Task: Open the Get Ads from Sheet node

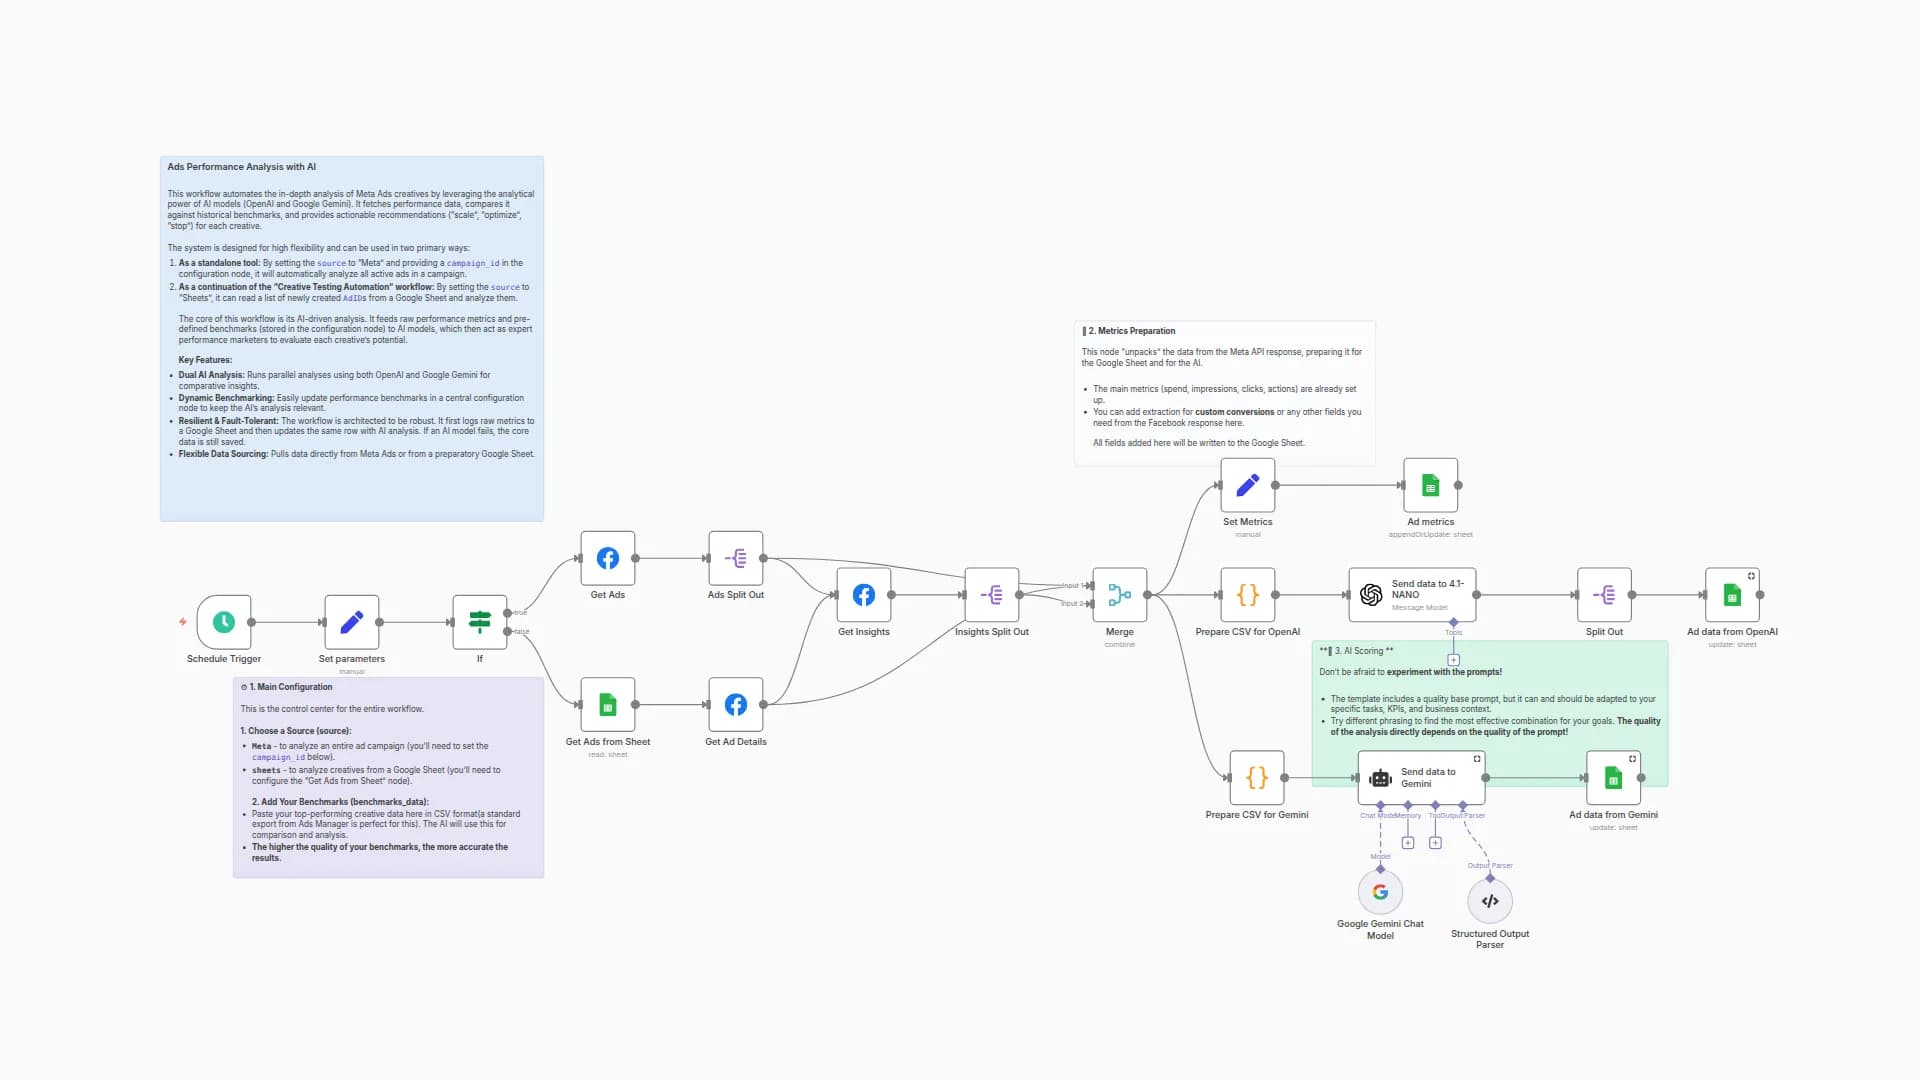Action: 607,704
